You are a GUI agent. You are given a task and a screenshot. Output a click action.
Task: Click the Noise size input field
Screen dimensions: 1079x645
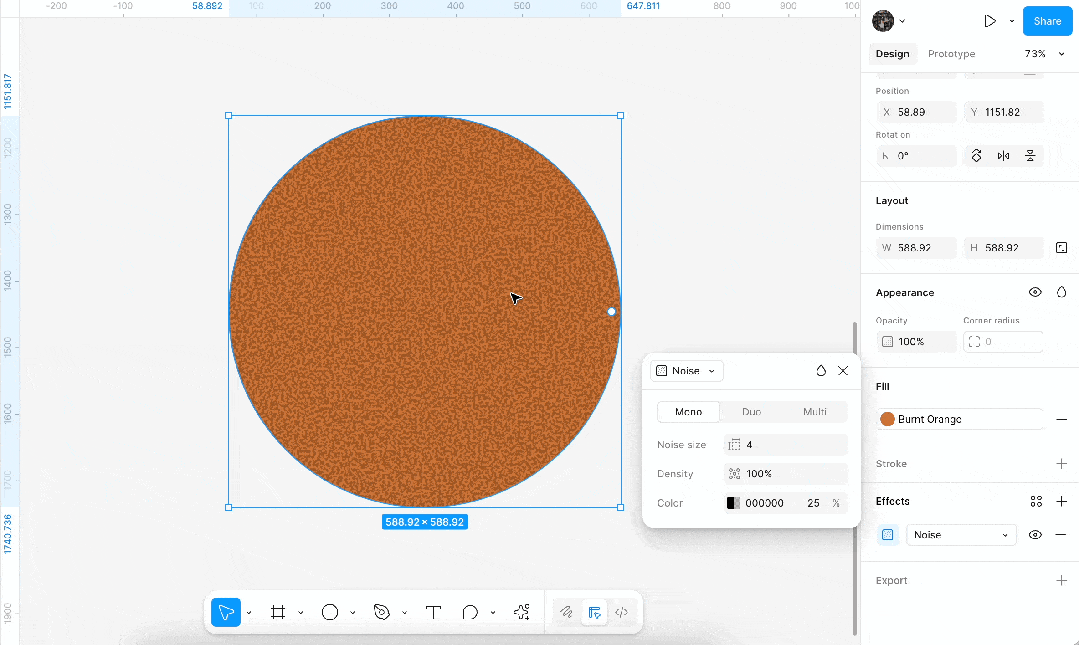(785, 445)
